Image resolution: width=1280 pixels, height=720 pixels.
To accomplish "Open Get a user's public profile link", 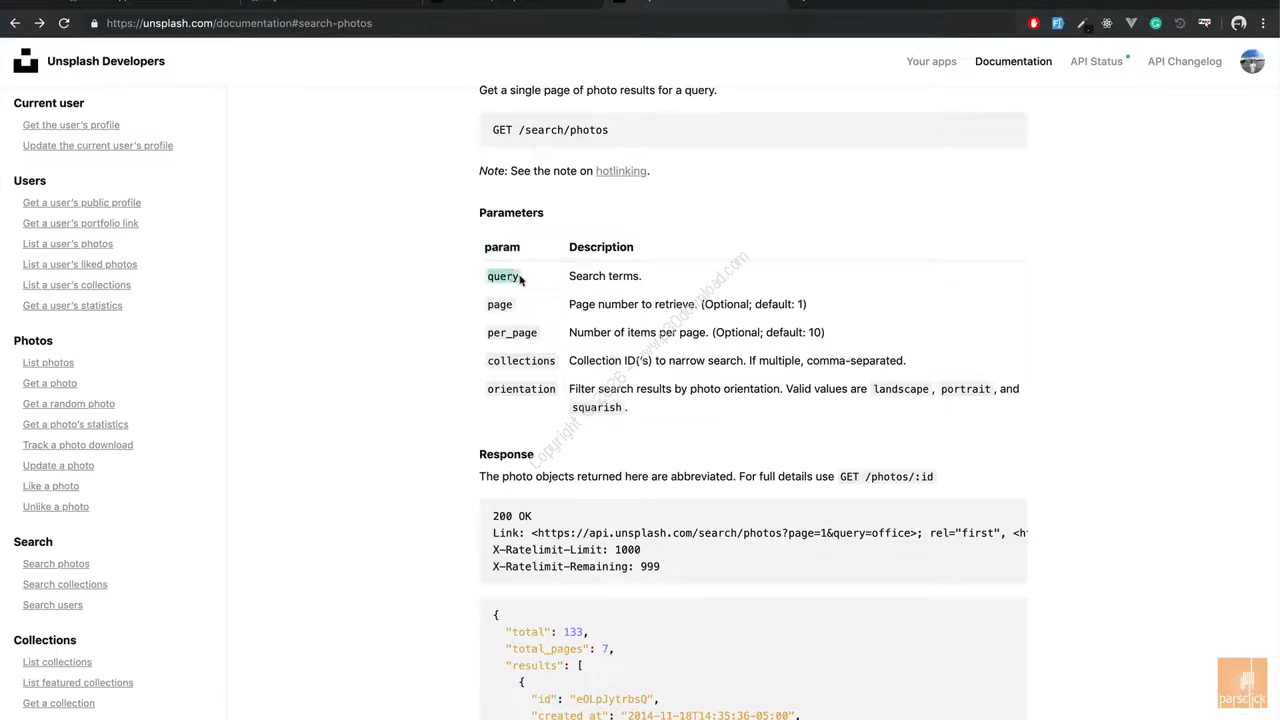I will pos(82,203).
